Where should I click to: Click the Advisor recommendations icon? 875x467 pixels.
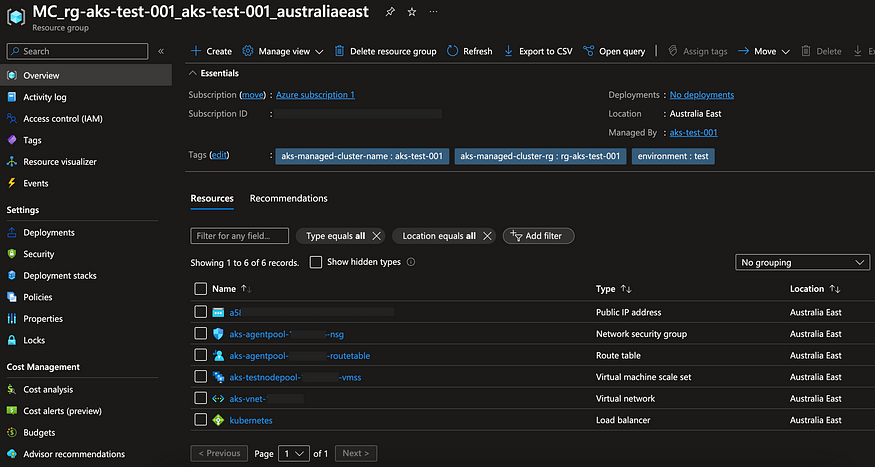tap(12, 454)
